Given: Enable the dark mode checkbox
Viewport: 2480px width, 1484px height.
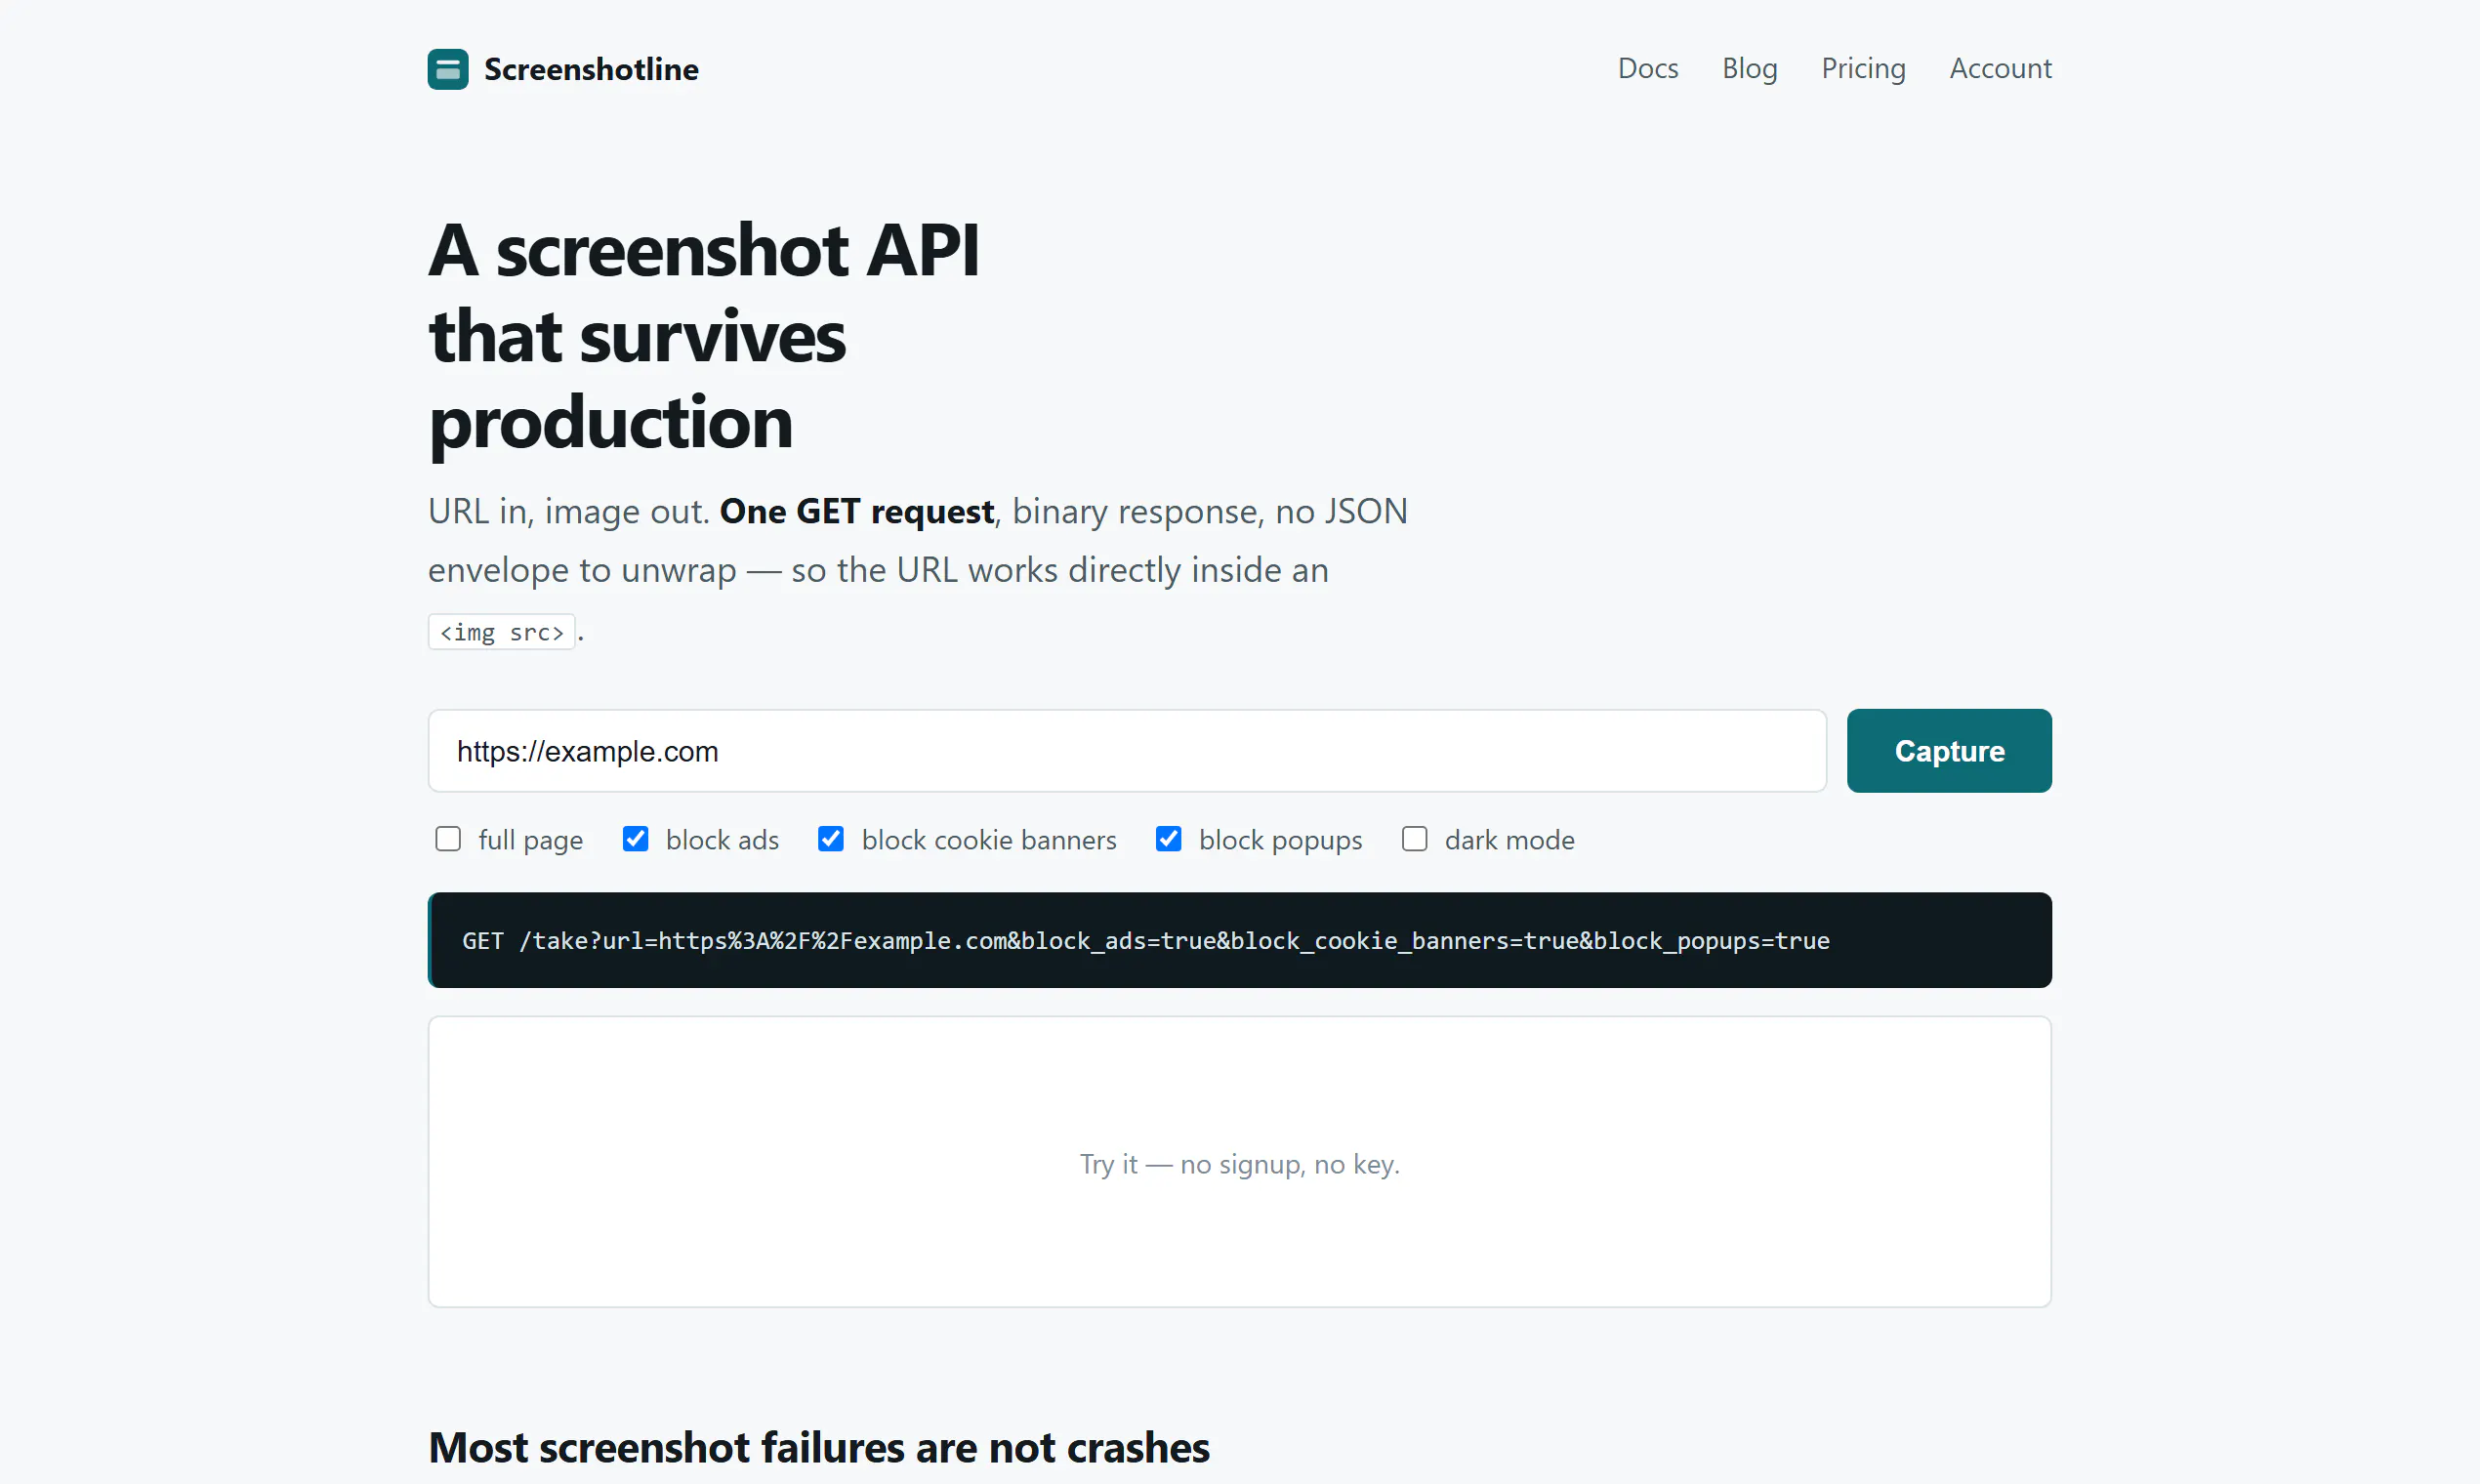Looking at the screenshot, I should [1414, 839].
